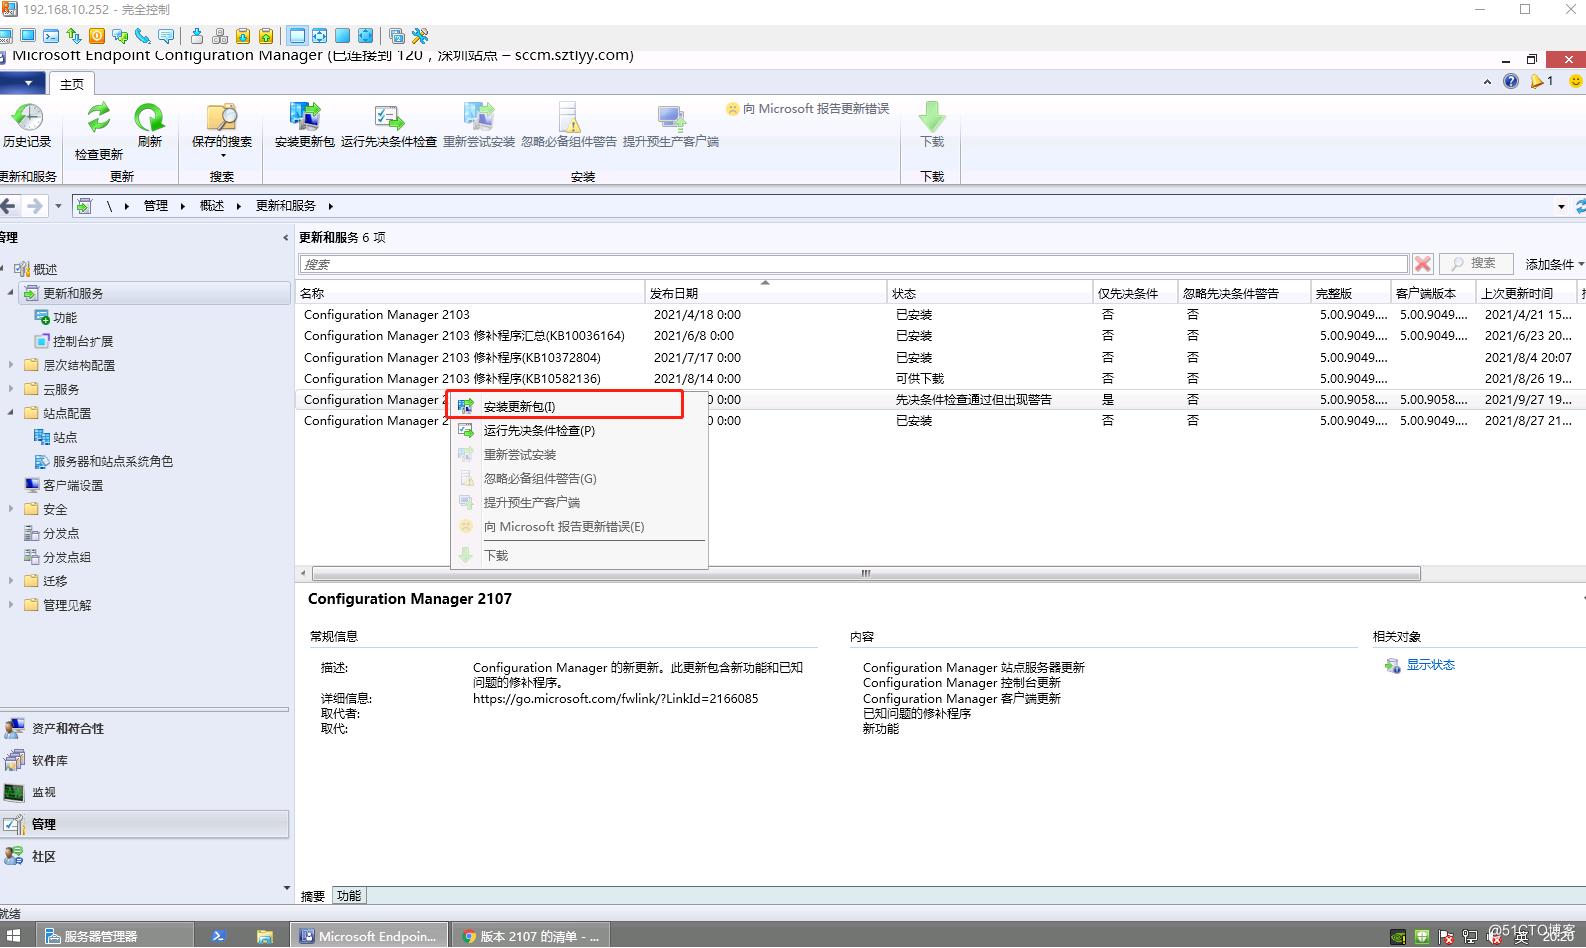Click Run Prerequisite Check in the ribbon
Viewport: 1586px width, 948px height.
(388, 126)
